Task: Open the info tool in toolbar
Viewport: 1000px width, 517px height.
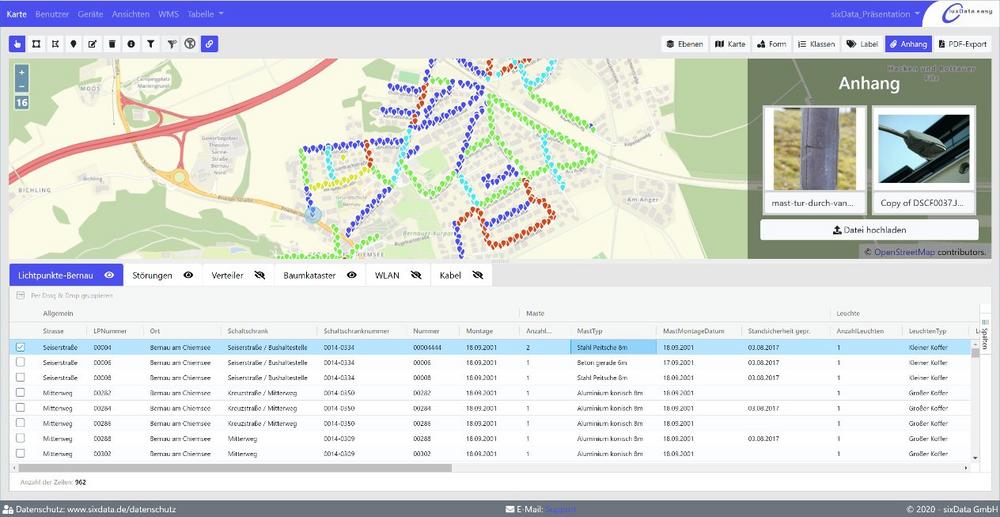Action: pyautogui.click(x=131, y=44)
